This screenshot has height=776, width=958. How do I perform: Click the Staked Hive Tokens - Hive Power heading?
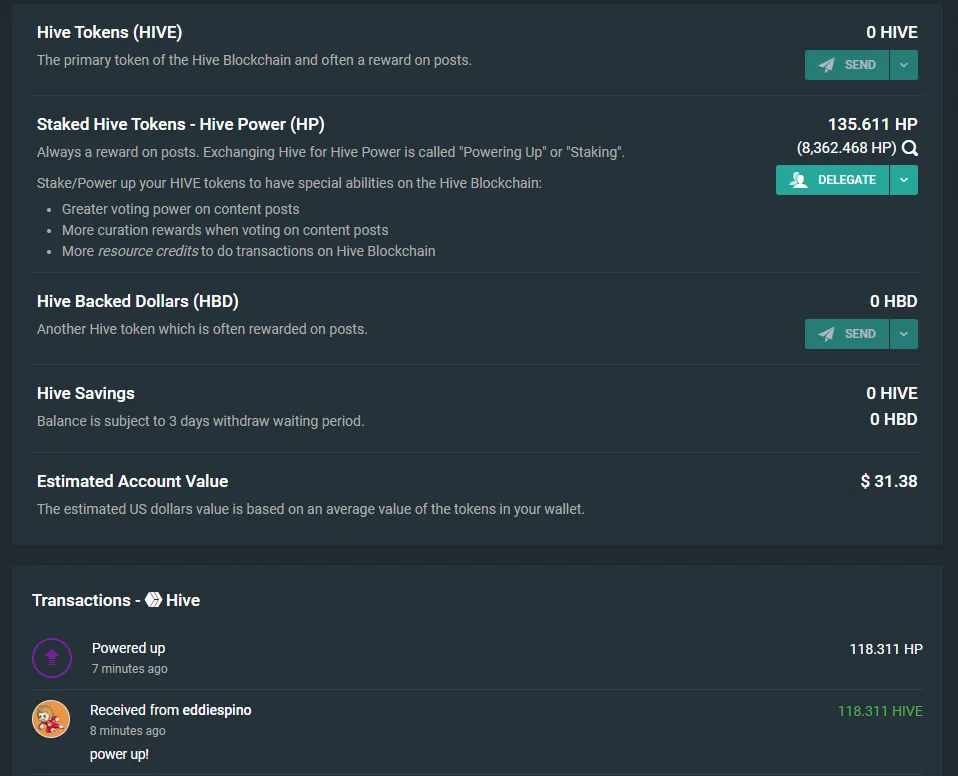click(x=181, y=124)
